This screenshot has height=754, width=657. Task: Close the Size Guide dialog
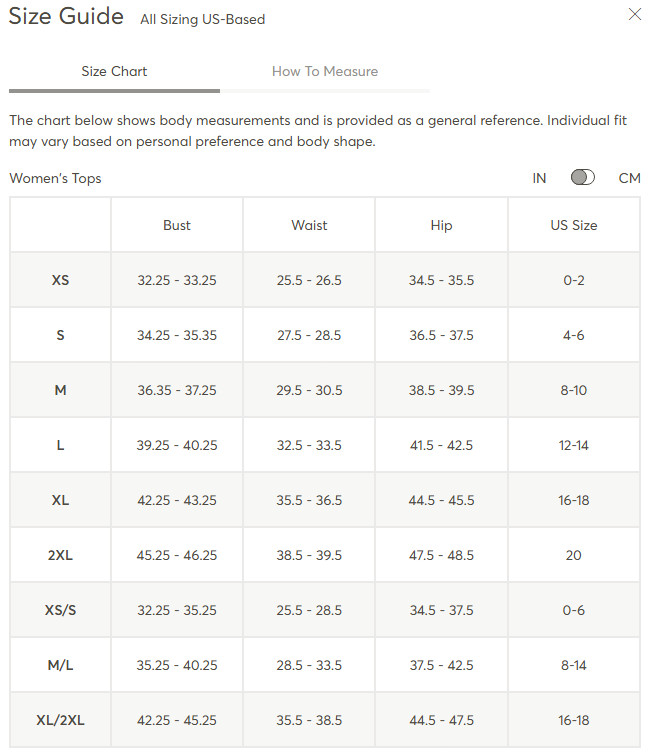point(635,14)
